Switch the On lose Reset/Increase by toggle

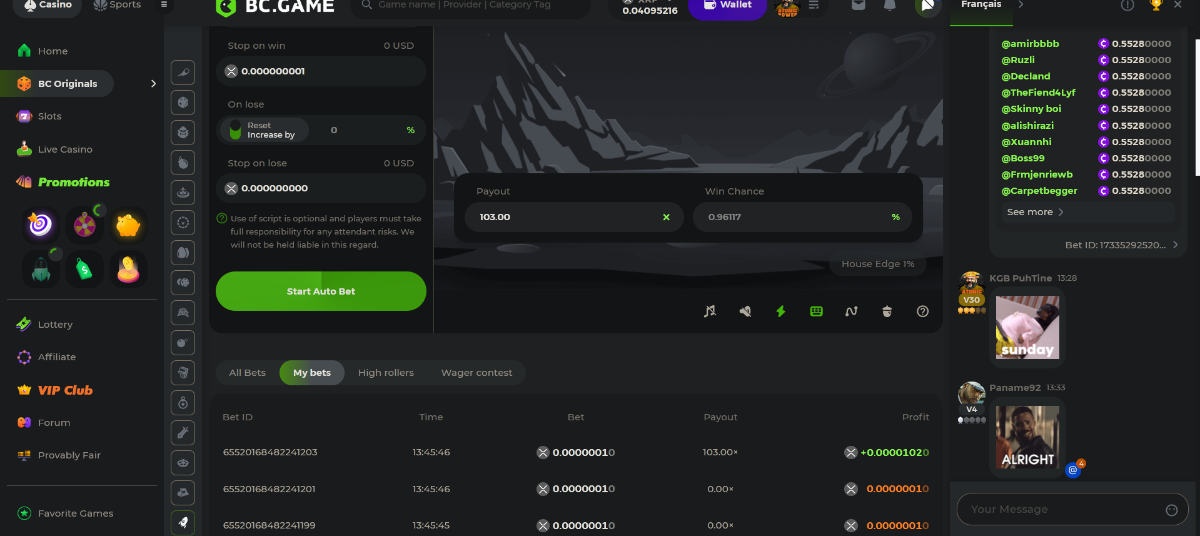coord(236,130)
